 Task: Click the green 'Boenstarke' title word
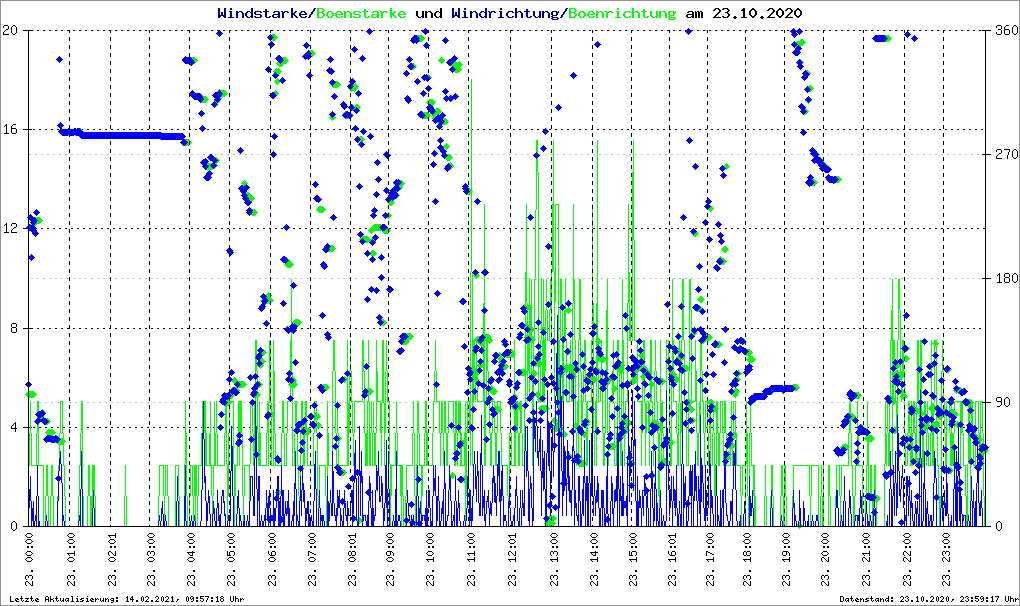pyautogui.click(x=361, y=14)
